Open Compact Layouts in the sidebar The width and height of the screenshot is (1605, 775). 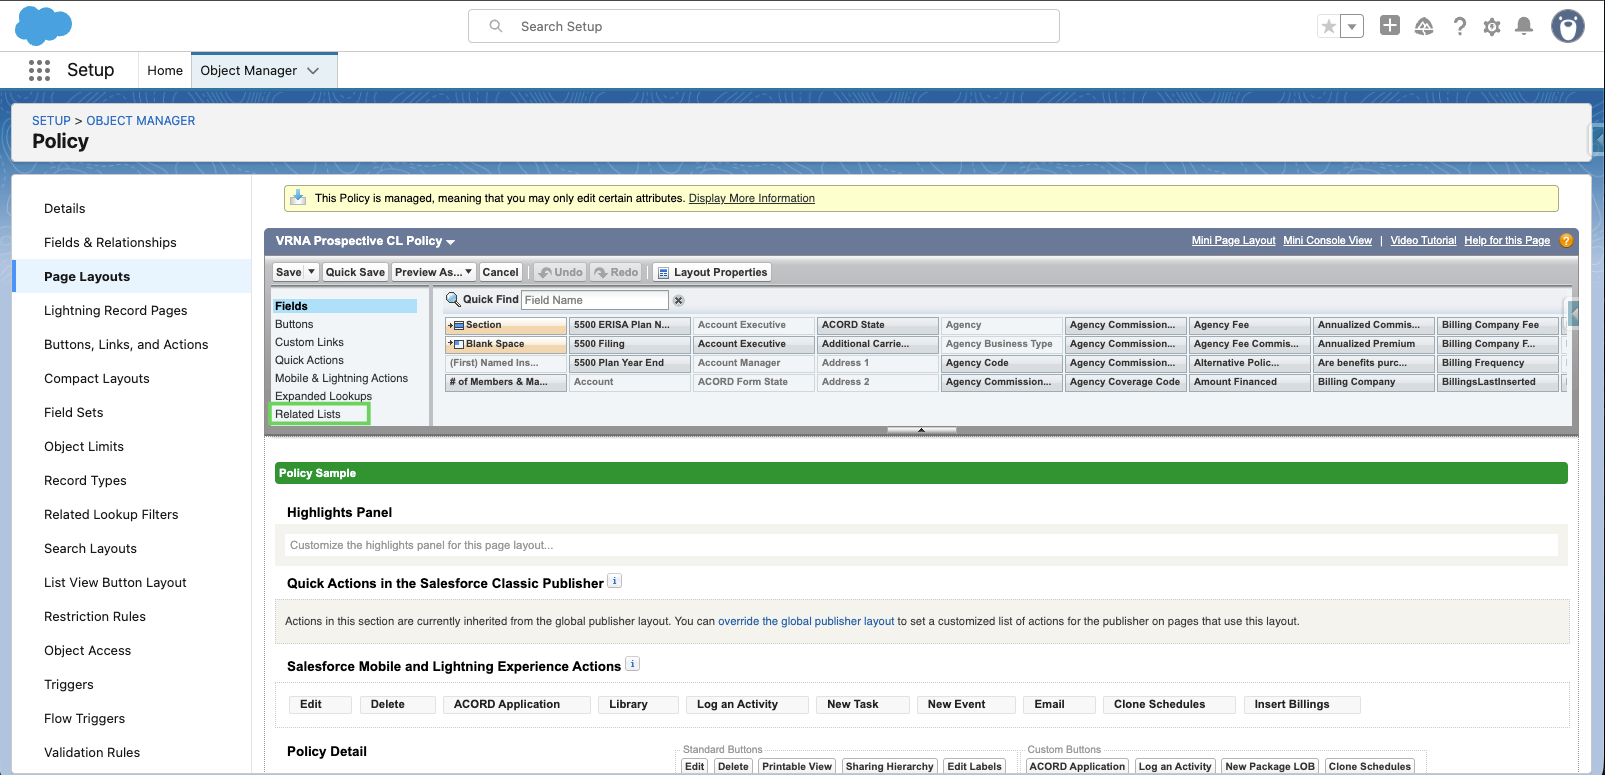pos(97,378)
